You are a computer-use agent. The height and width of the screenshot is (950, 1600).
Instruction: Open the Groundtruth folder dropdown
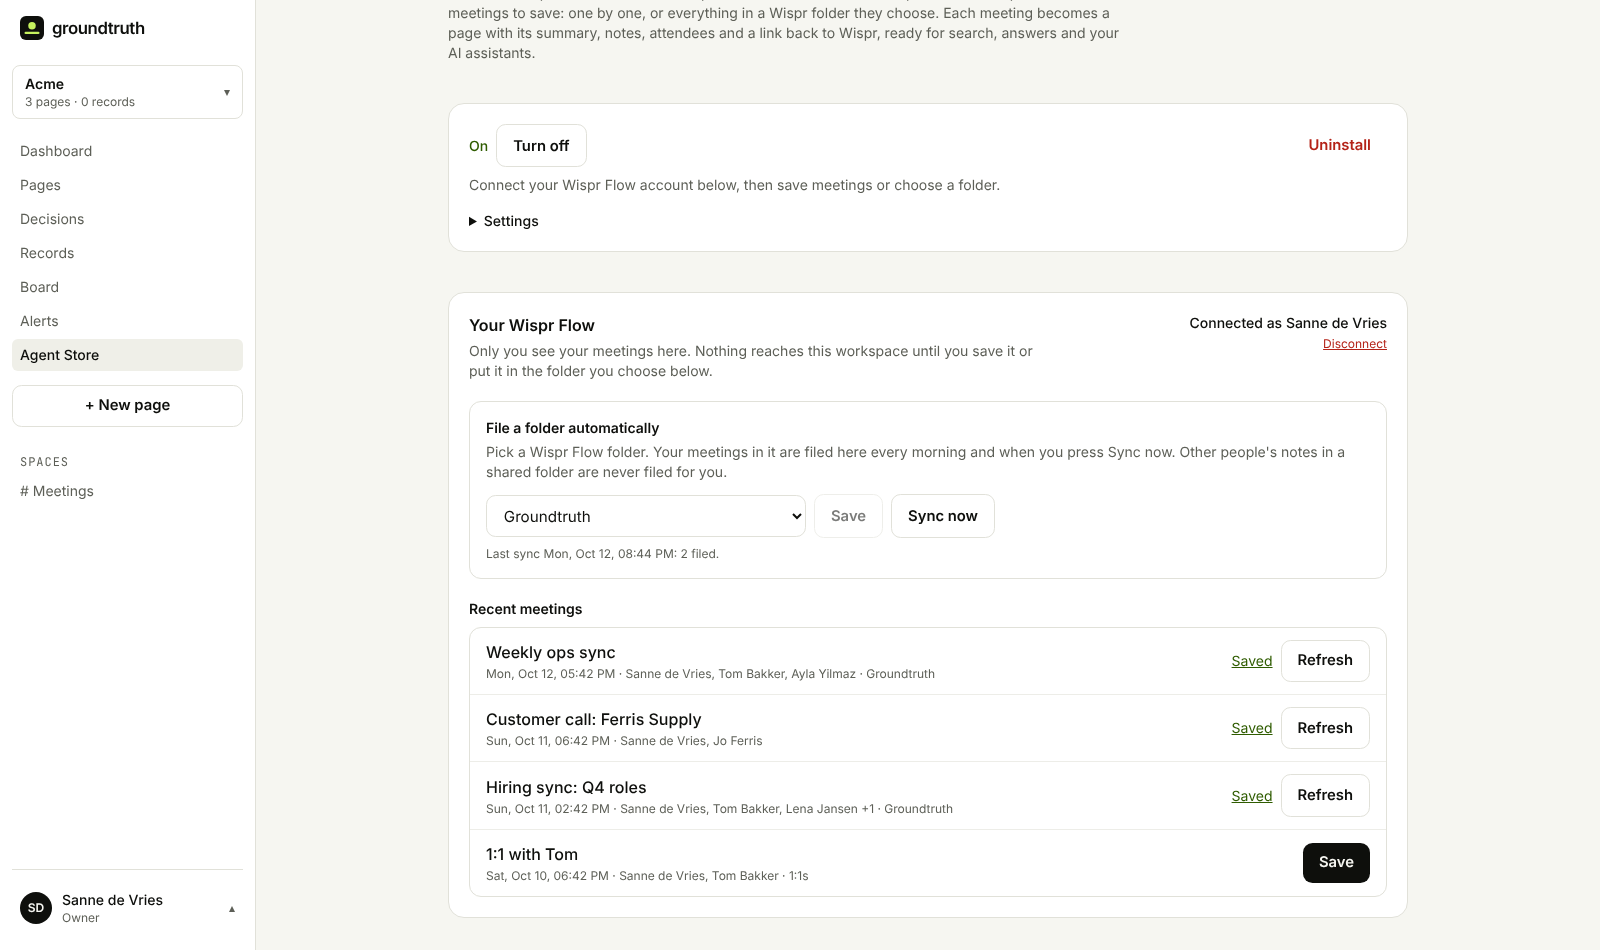tap(646, 516)
